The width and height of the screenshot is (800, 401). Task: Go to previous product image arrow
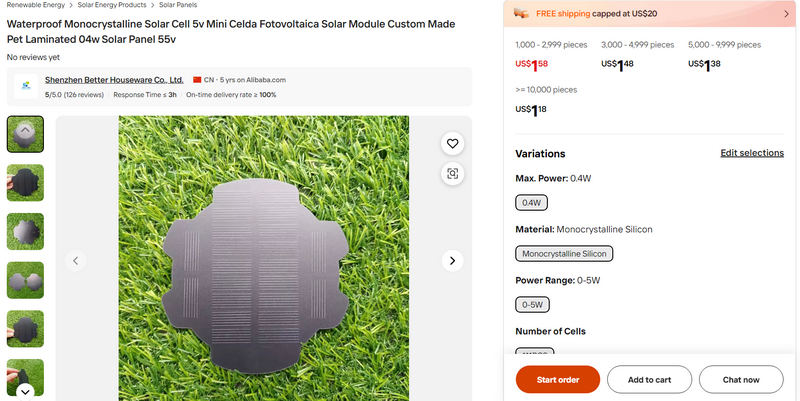pos(75,261)
